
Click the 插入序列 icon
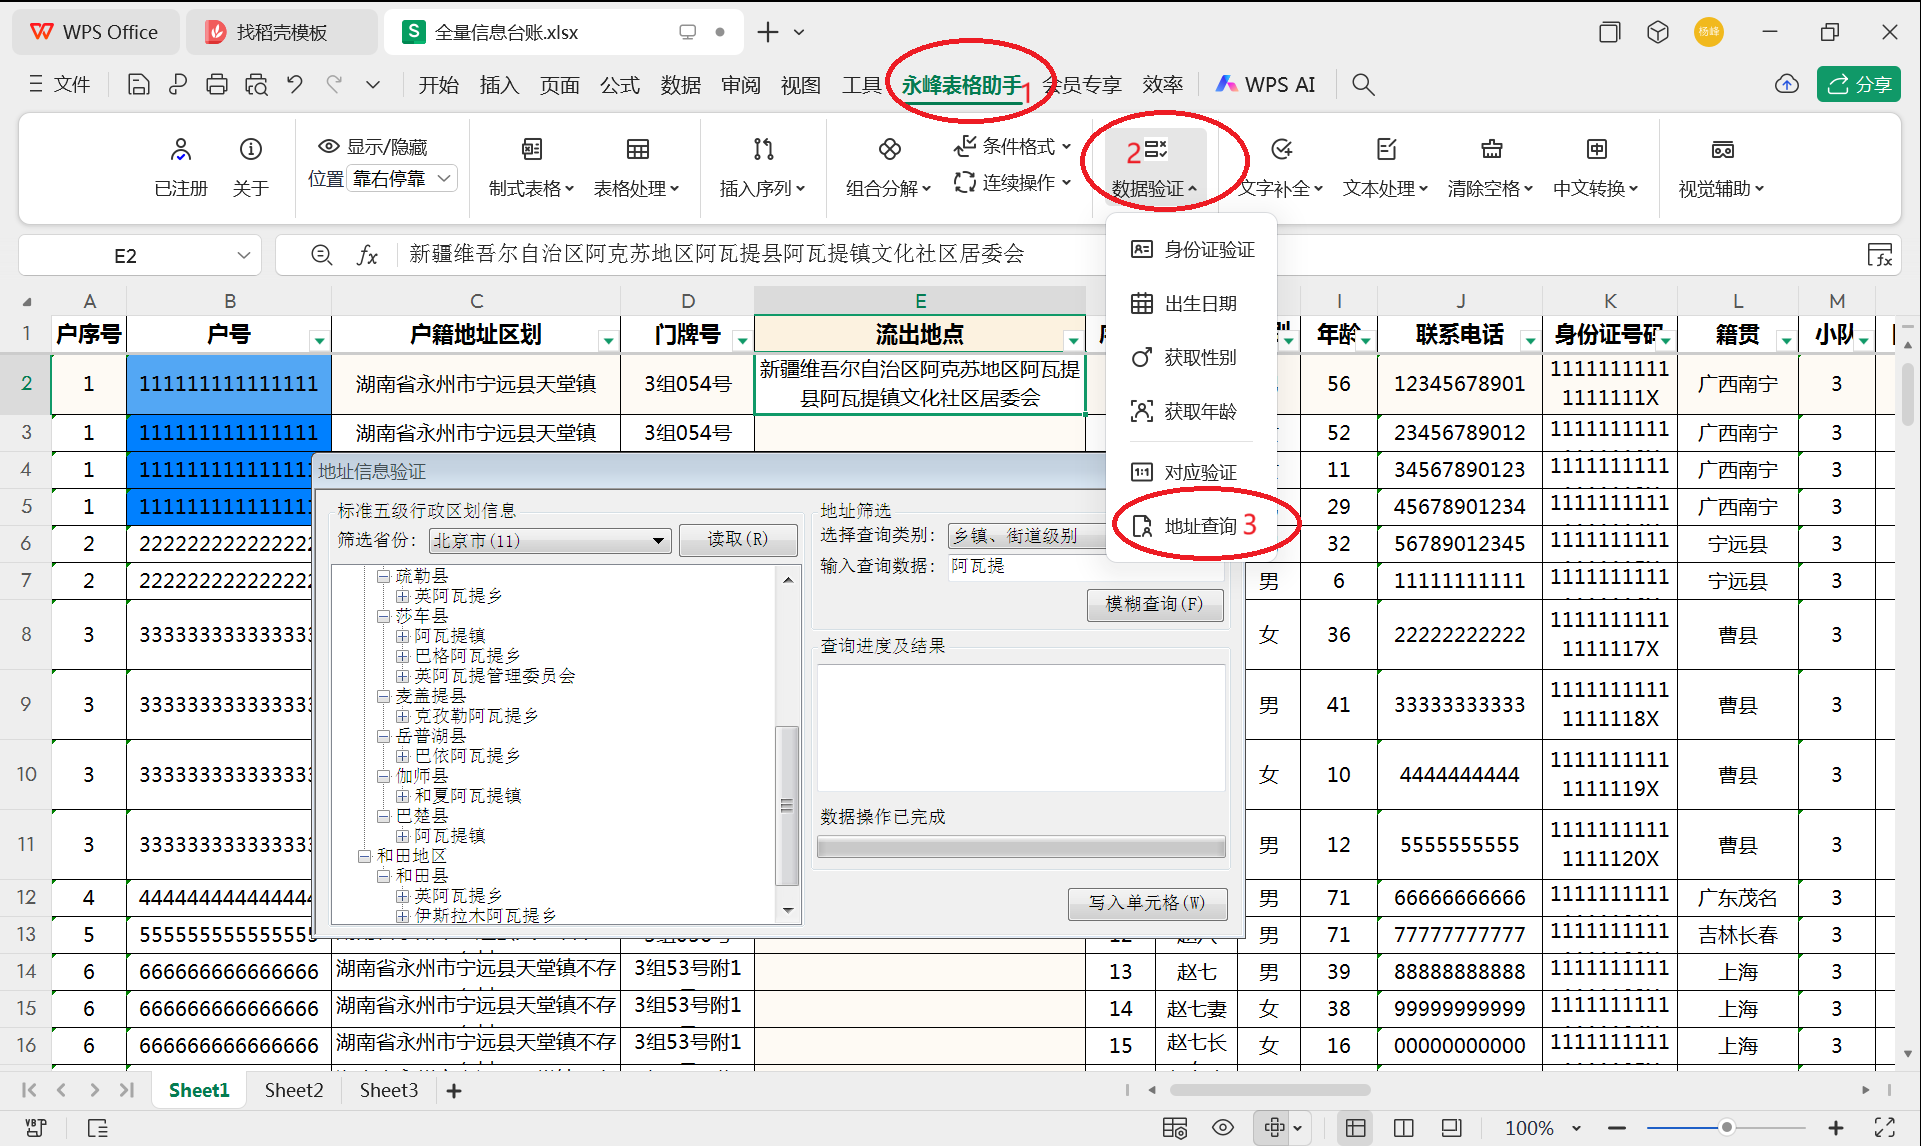[763, 167]
